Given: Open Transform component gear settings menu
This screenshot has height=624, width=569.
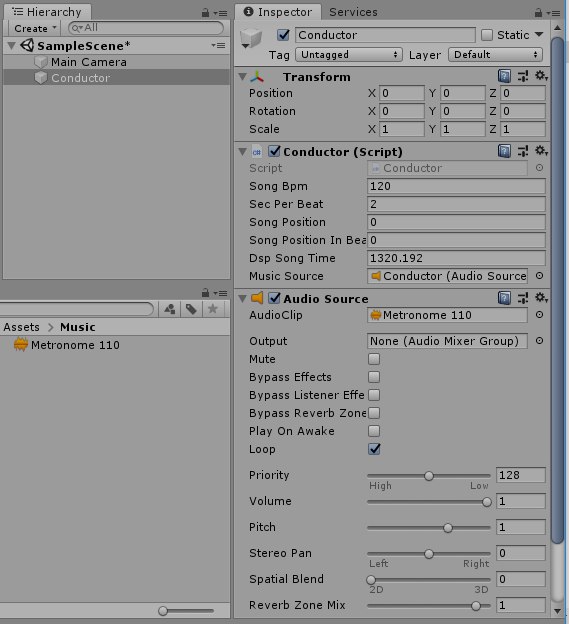Looking at the screenshot, I should 541,76.
